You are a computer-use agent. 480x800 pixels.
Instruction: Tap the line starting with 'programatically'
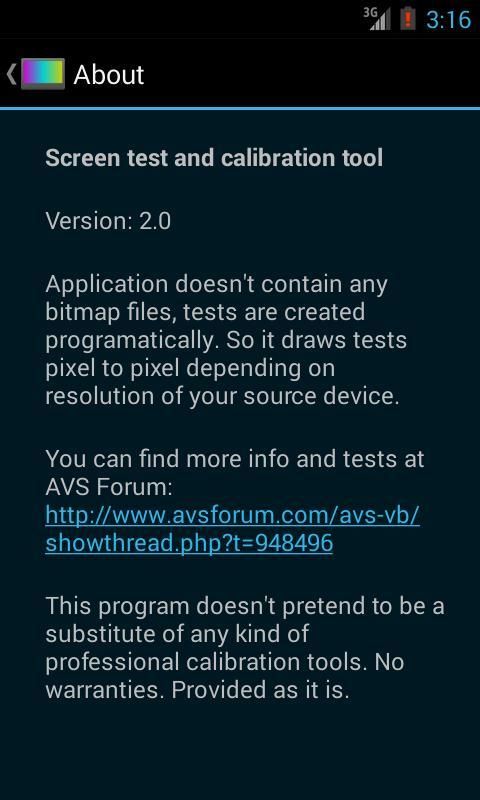[x=226, y=341]
